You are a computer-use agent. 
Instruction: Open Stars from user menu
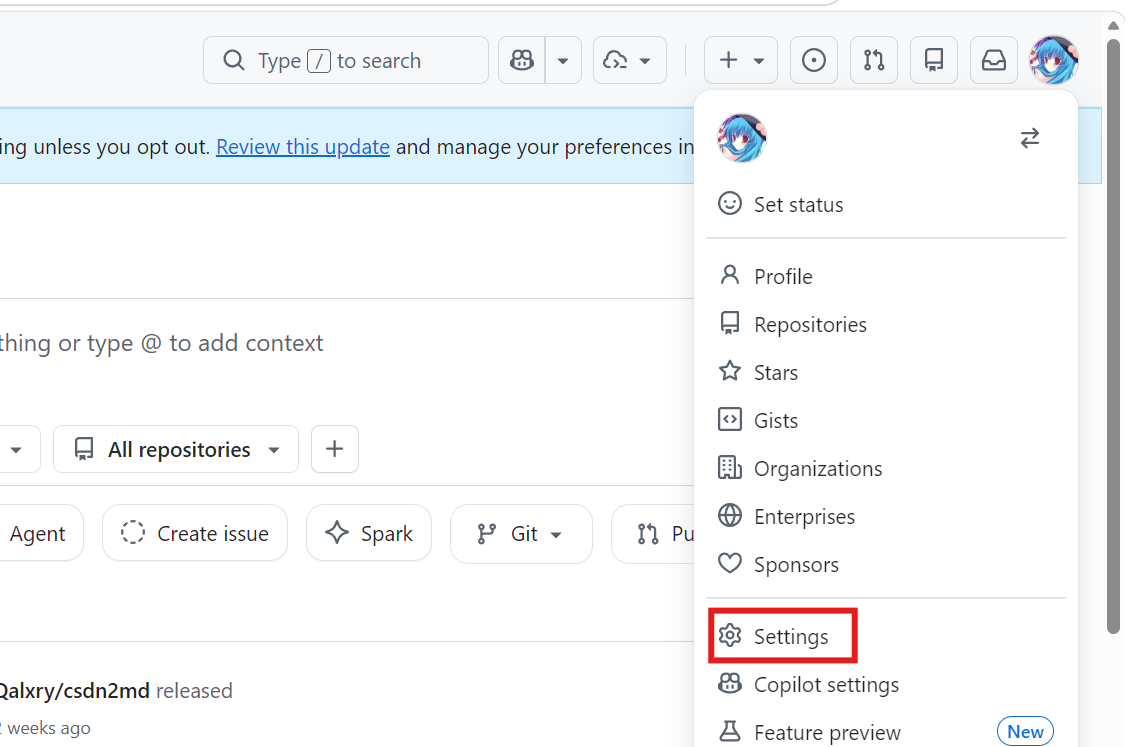tap(886, 372)
